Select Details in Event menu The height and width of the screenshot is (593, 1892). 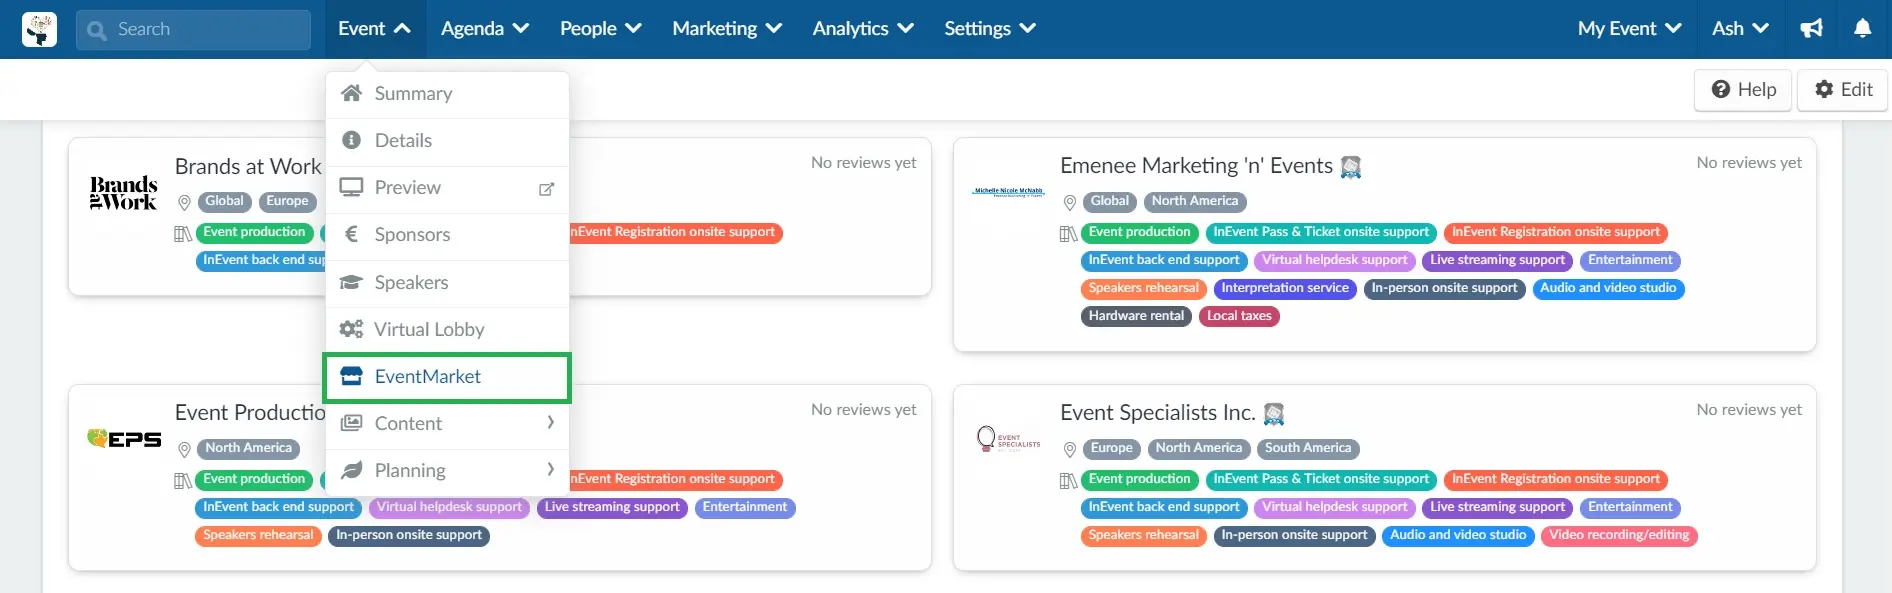(x=447, y=141)
